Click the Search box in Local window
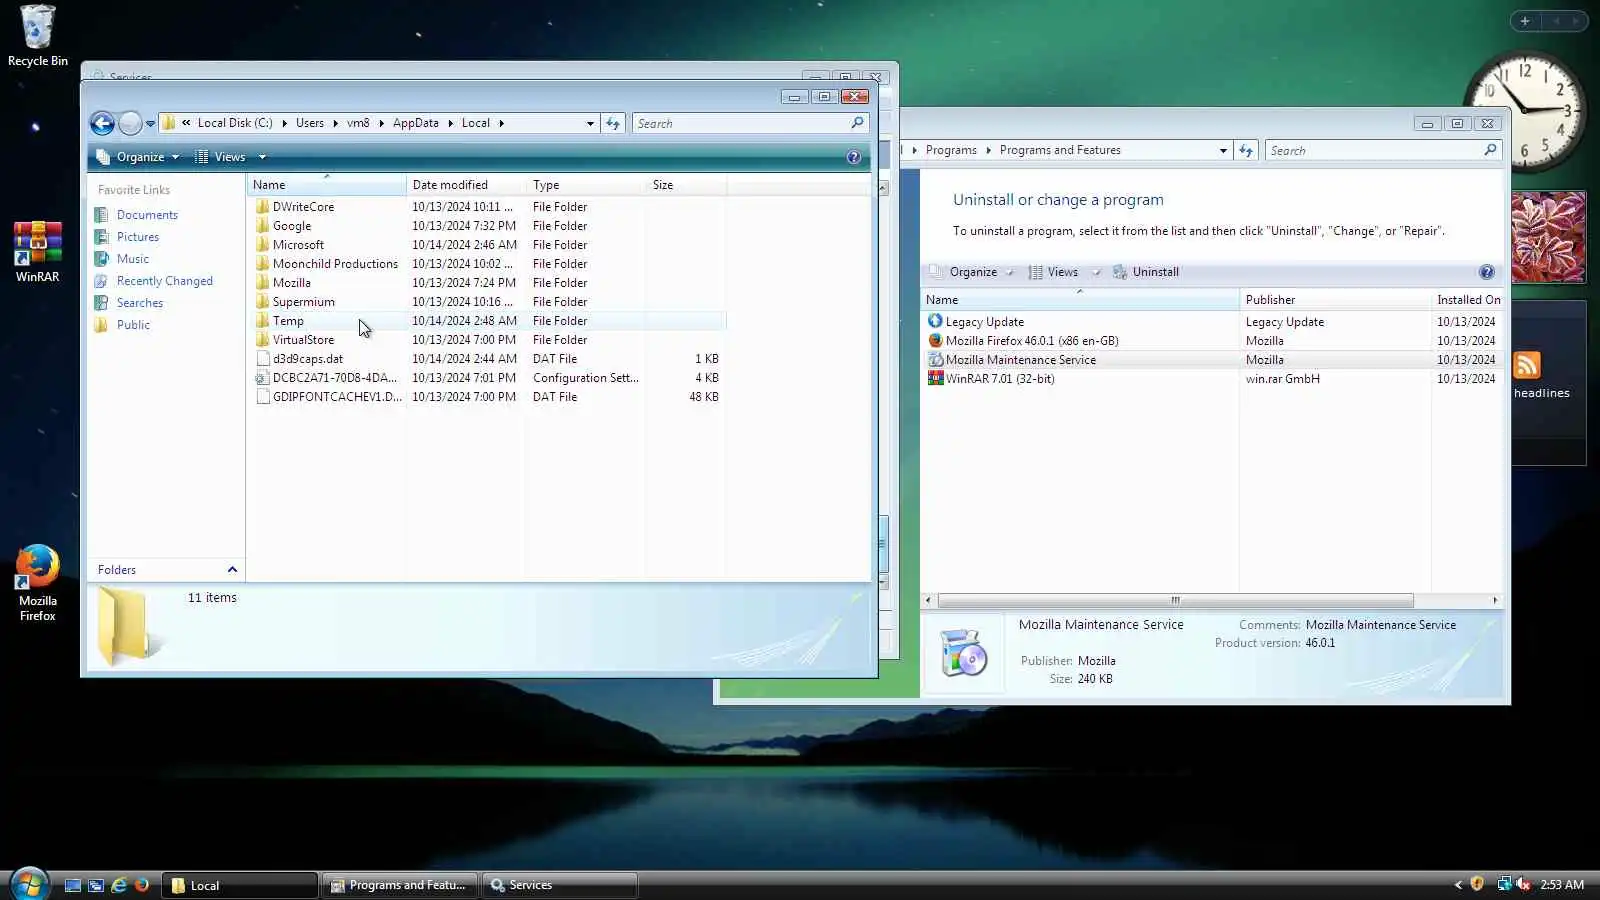The height and width of the screenshot is (900, 1600). (x=750, y=123)
